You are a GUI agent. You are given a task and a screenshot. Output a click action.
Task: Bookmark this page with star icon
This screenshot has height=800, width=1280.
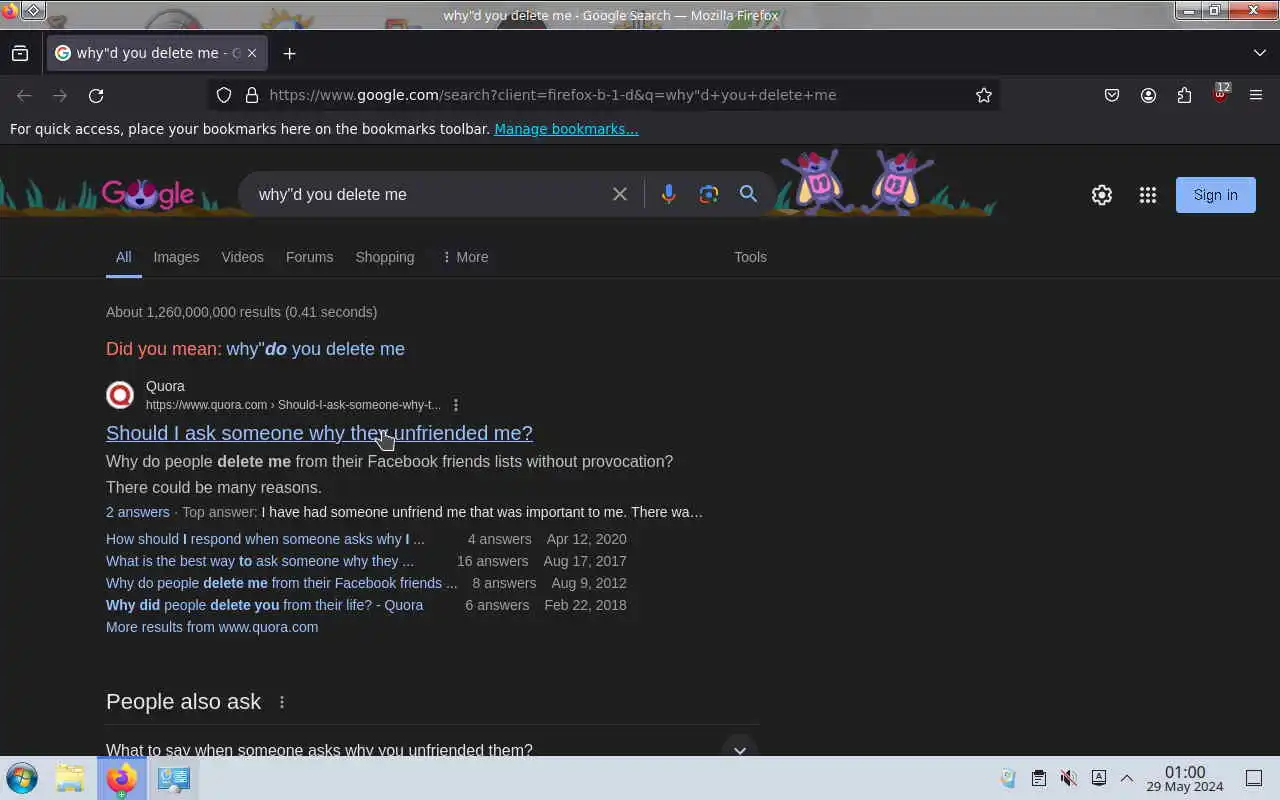coord(984,95)
